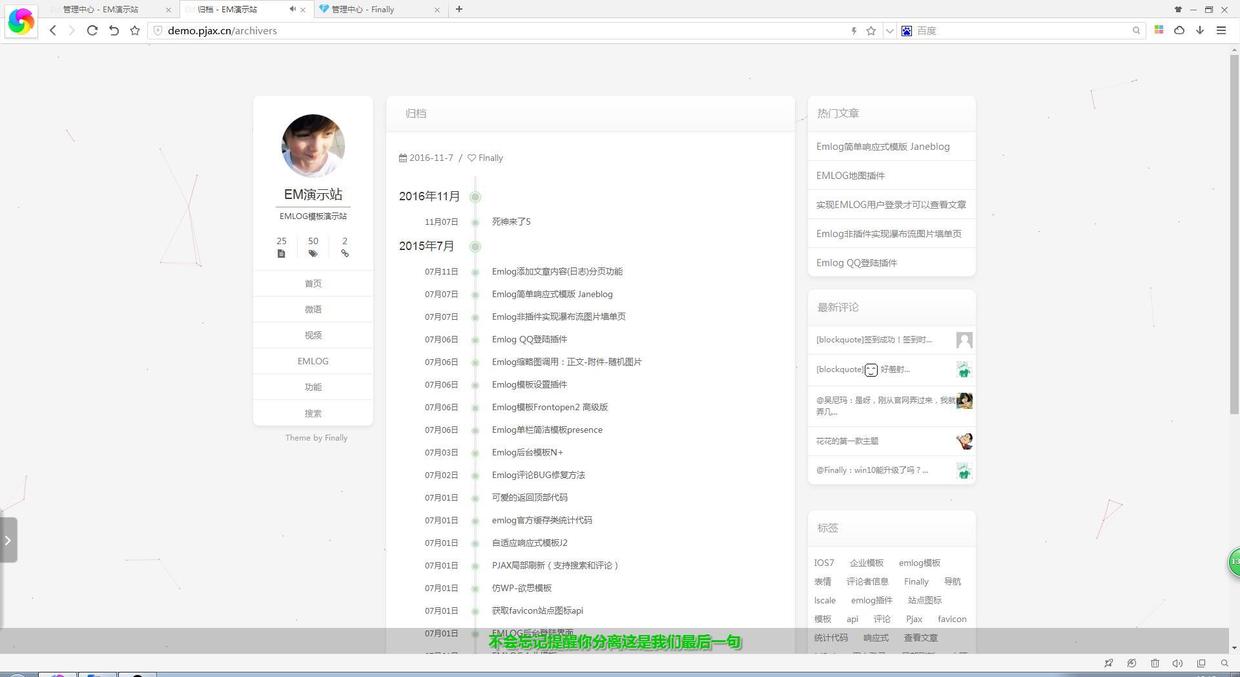The width and height of the screenshot is (1240, 677).
Task: Bookmark the page with the star icon left of the address bar
Action: click(135, 31)
